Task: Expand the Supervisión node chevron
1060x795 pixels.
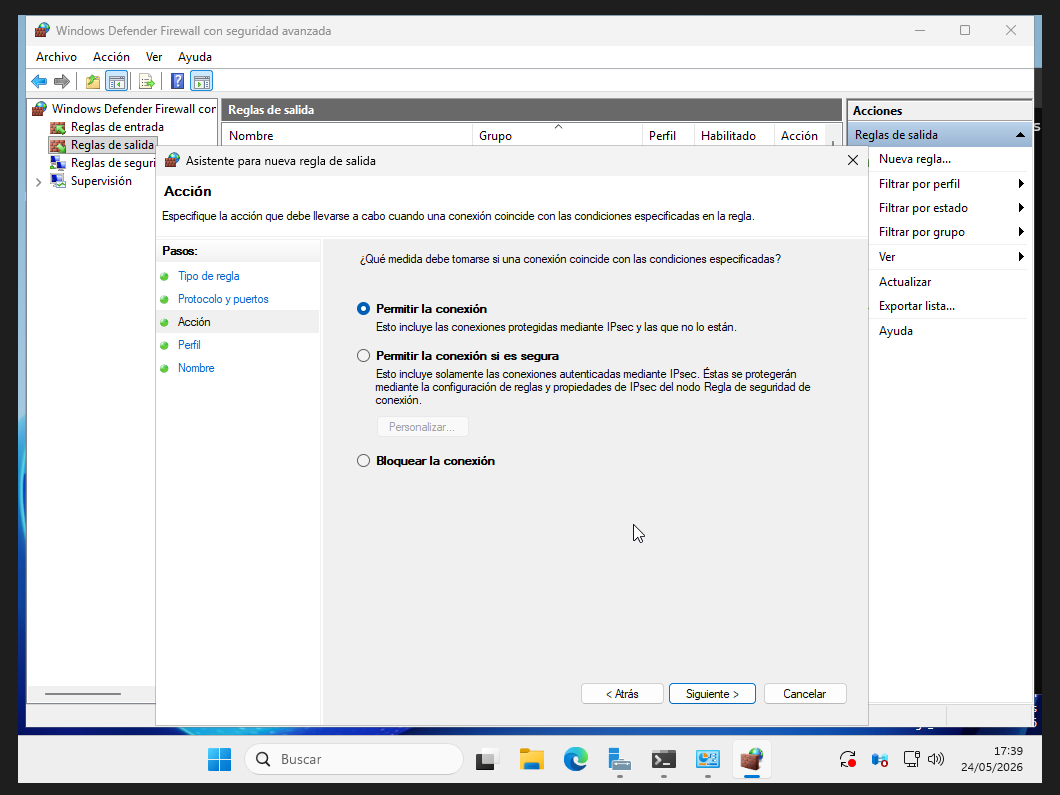Action: (39, 182)
